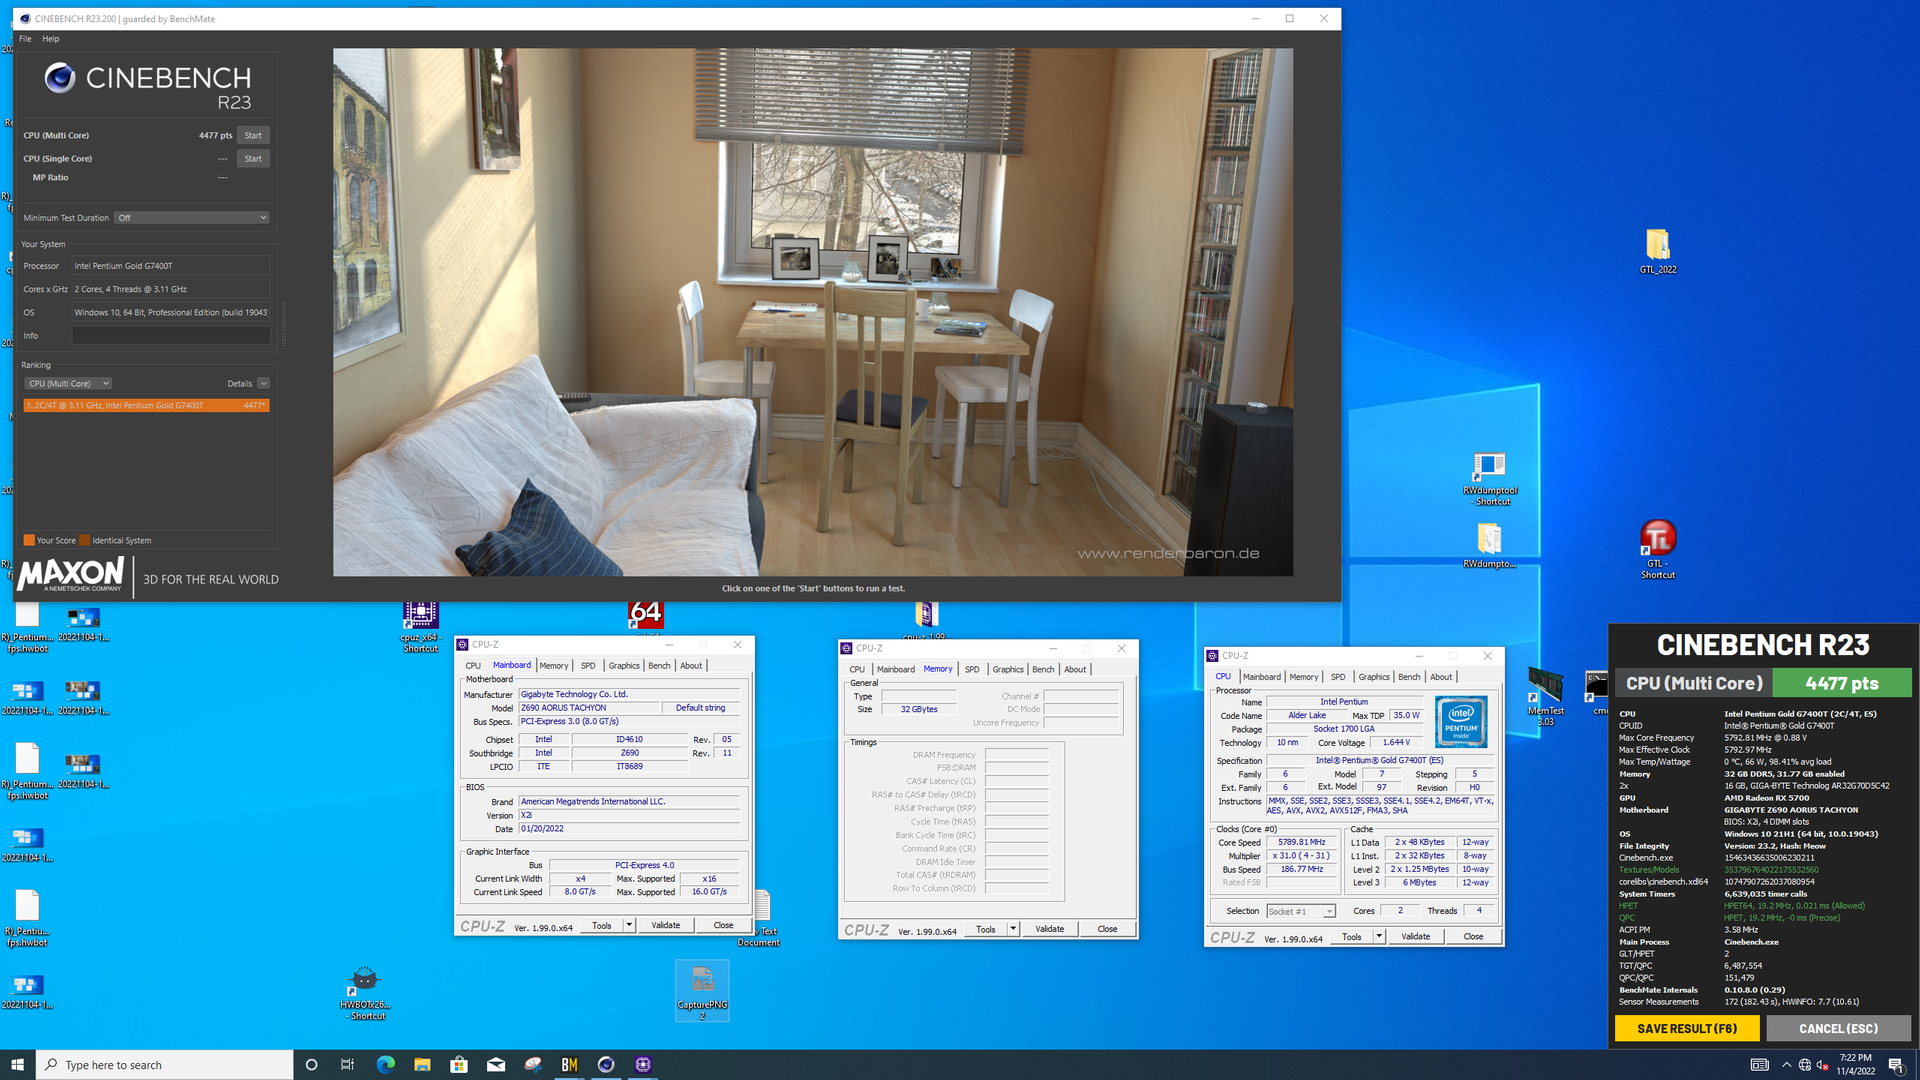Select the Pentium Gold G7400T ranking row
1920x1080 pixels.
(x=146, y=405)
